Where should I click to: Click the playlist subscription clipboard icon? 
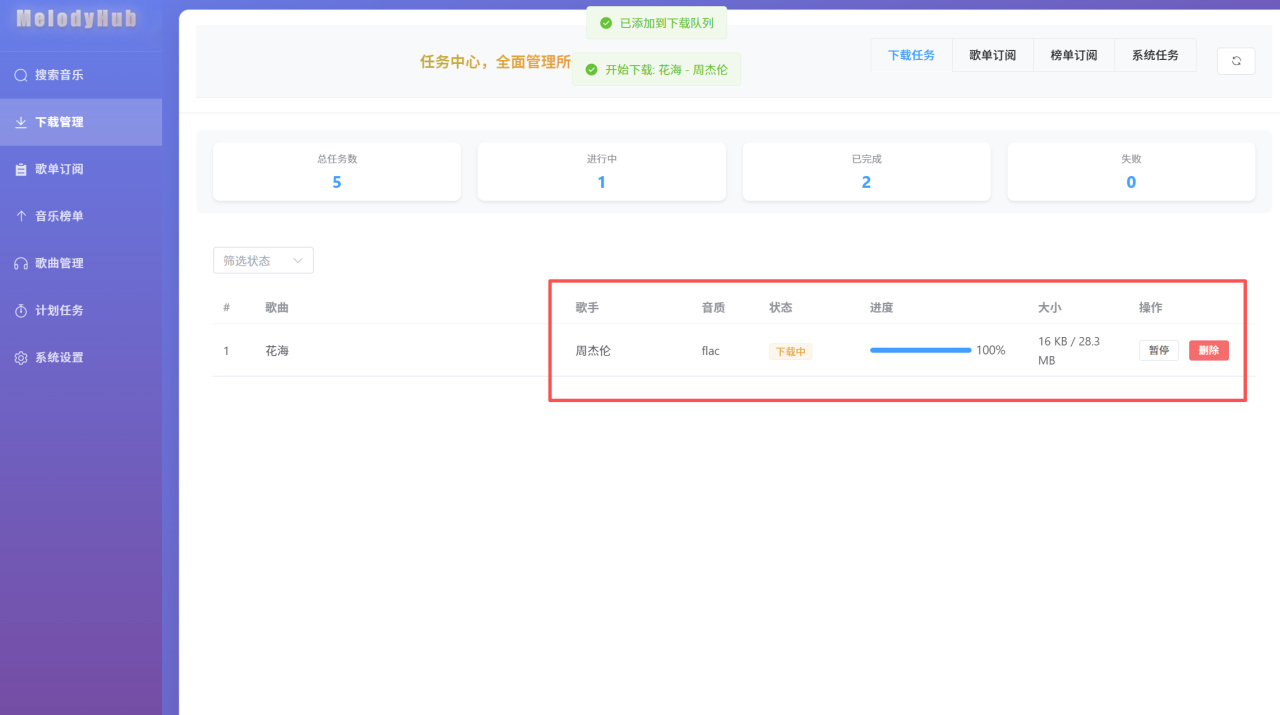coord(21,170)
